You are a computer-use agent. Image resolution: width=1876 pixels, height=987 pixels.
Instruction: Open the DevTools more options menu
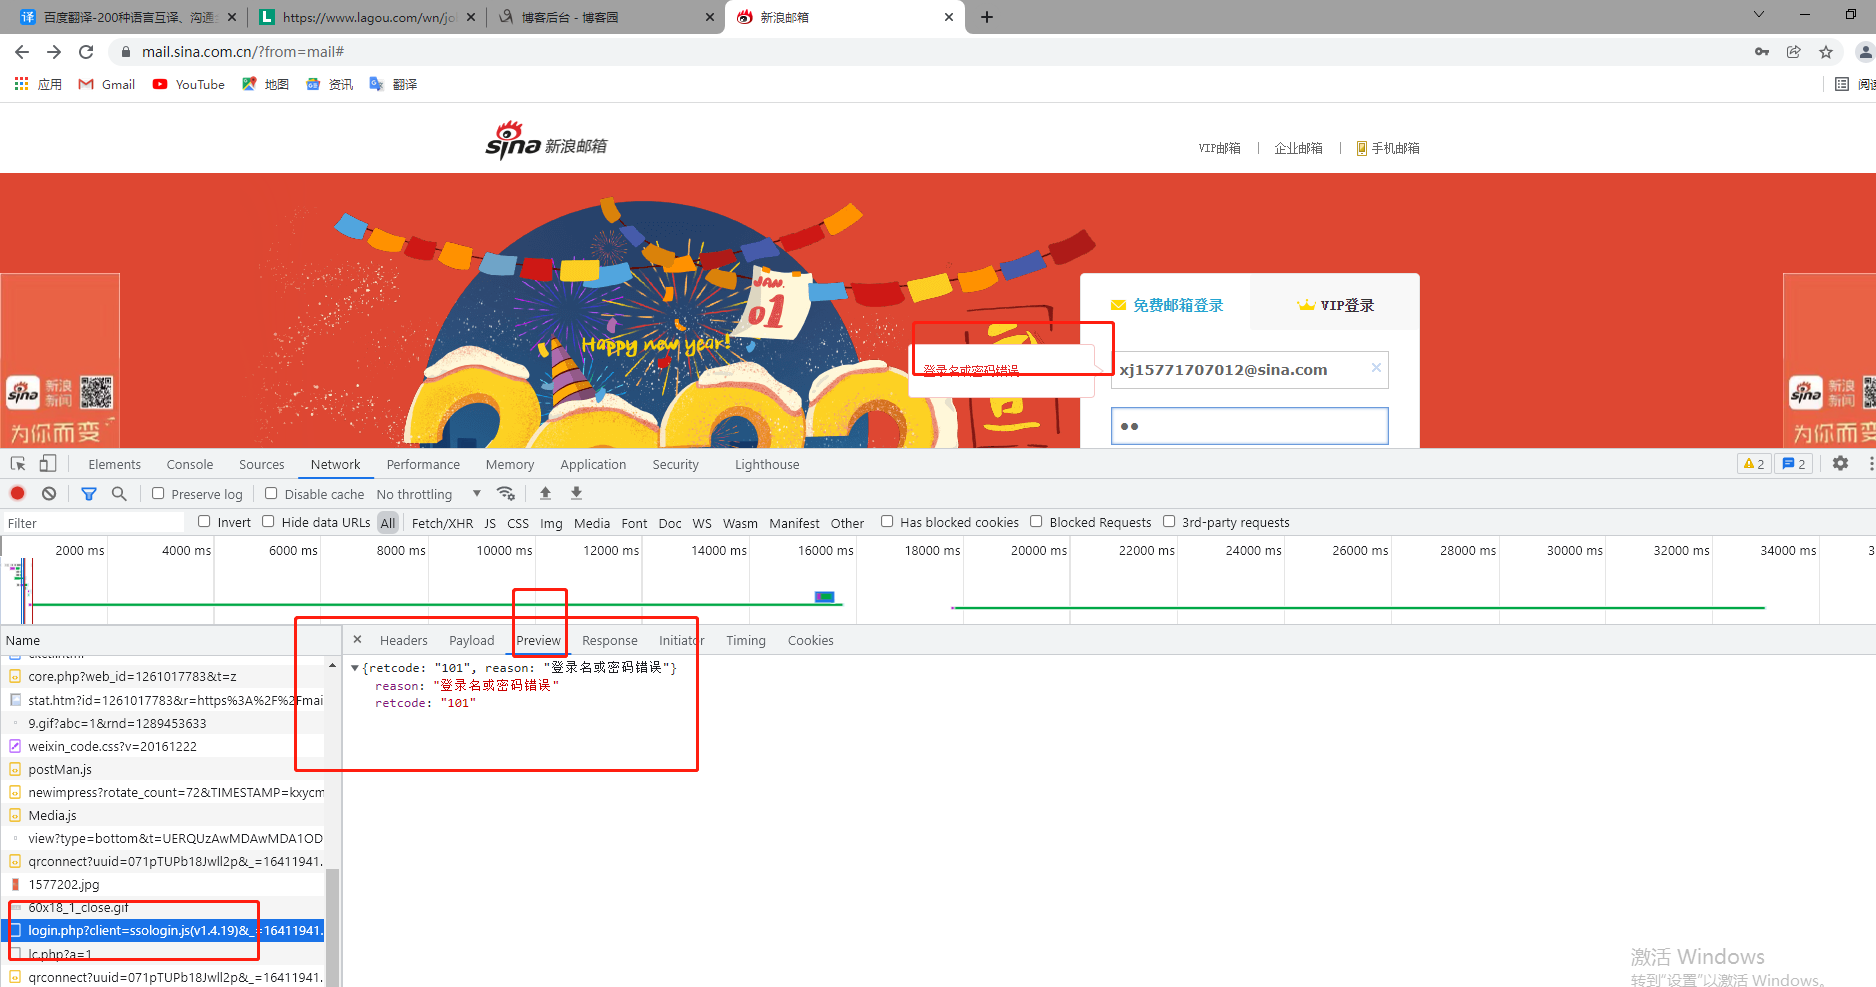[x=1870, y=463]
